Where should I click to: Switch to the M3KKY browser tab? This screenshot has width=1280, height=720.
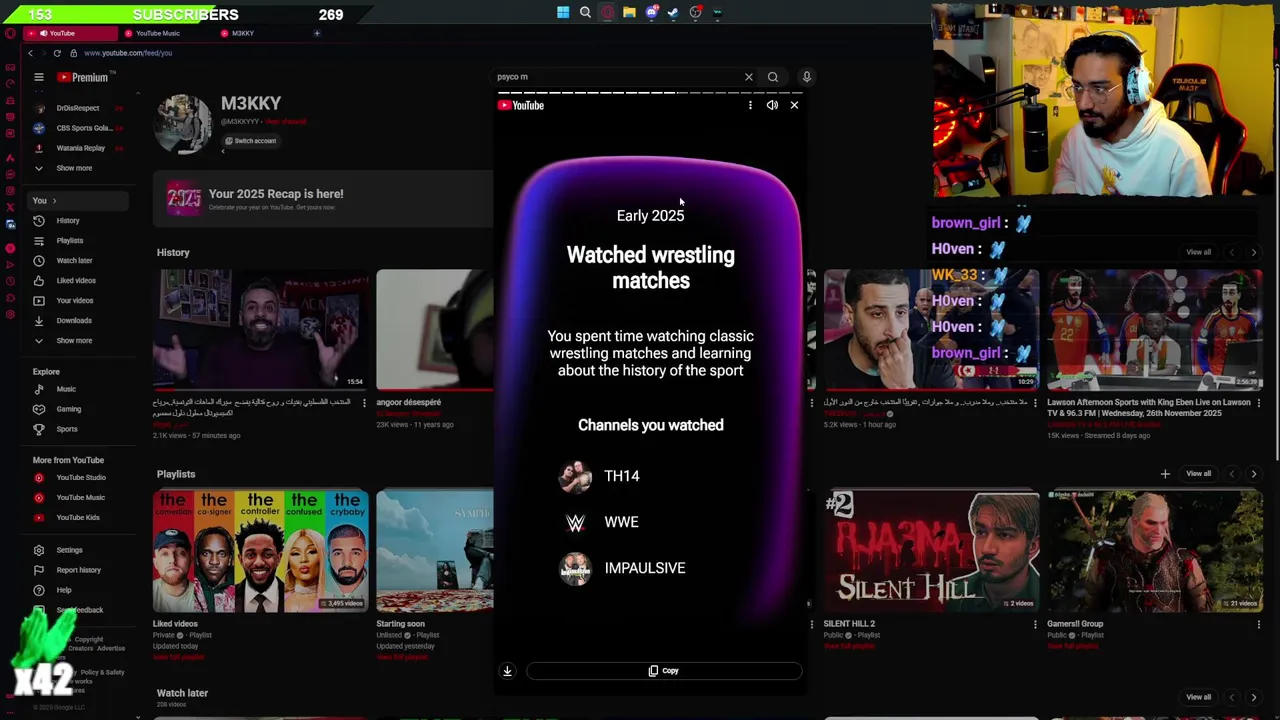point(242,33)
